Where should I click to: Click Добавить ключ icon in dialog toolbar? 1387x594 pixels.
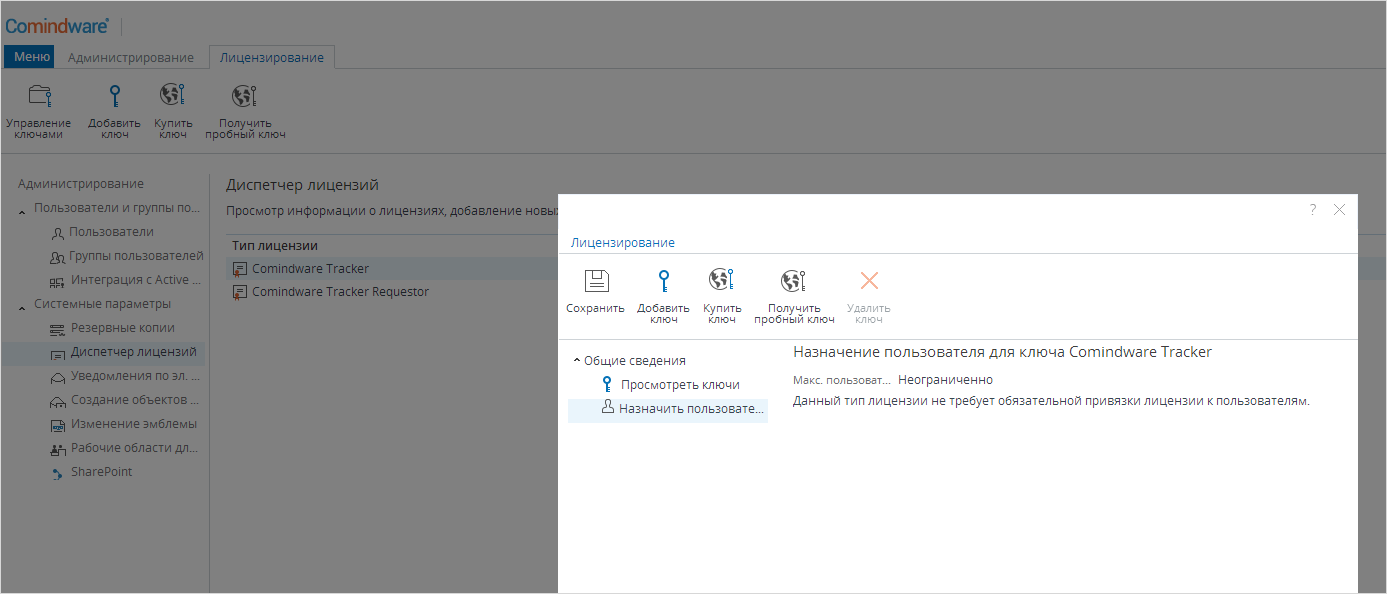664,281
